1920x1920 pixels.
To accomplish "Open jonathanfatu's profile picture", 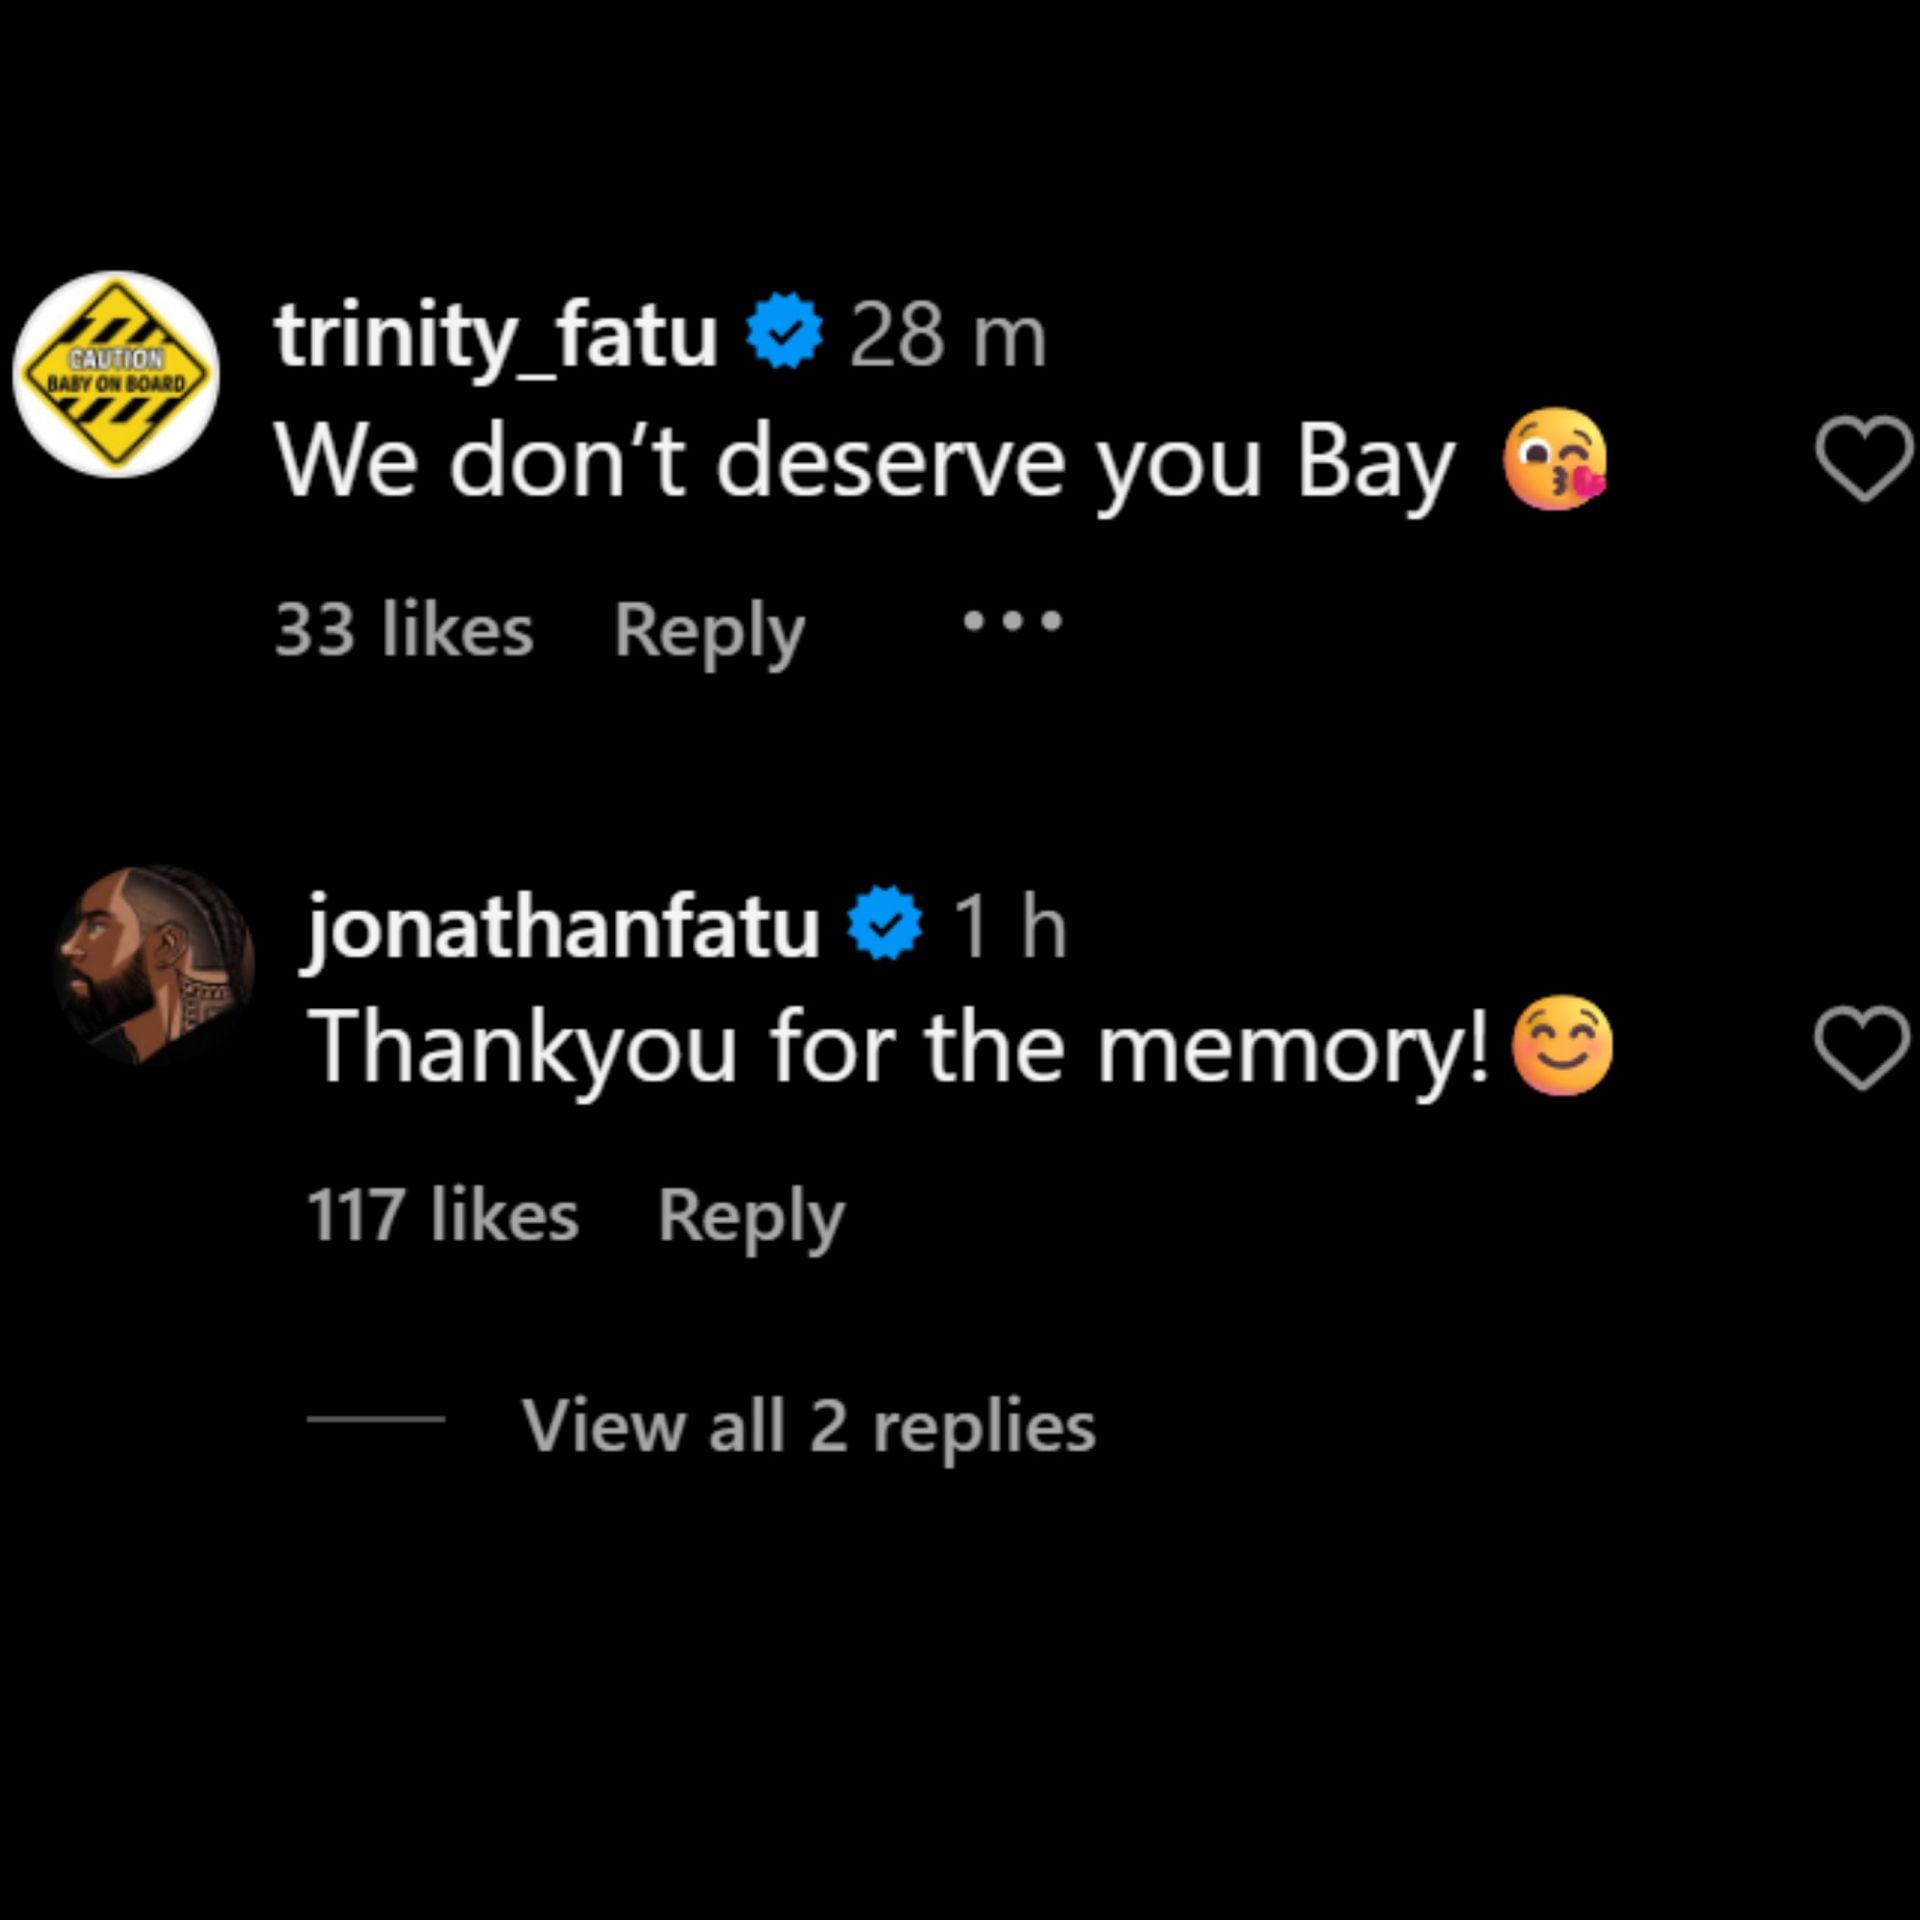I will coord(154,965).
